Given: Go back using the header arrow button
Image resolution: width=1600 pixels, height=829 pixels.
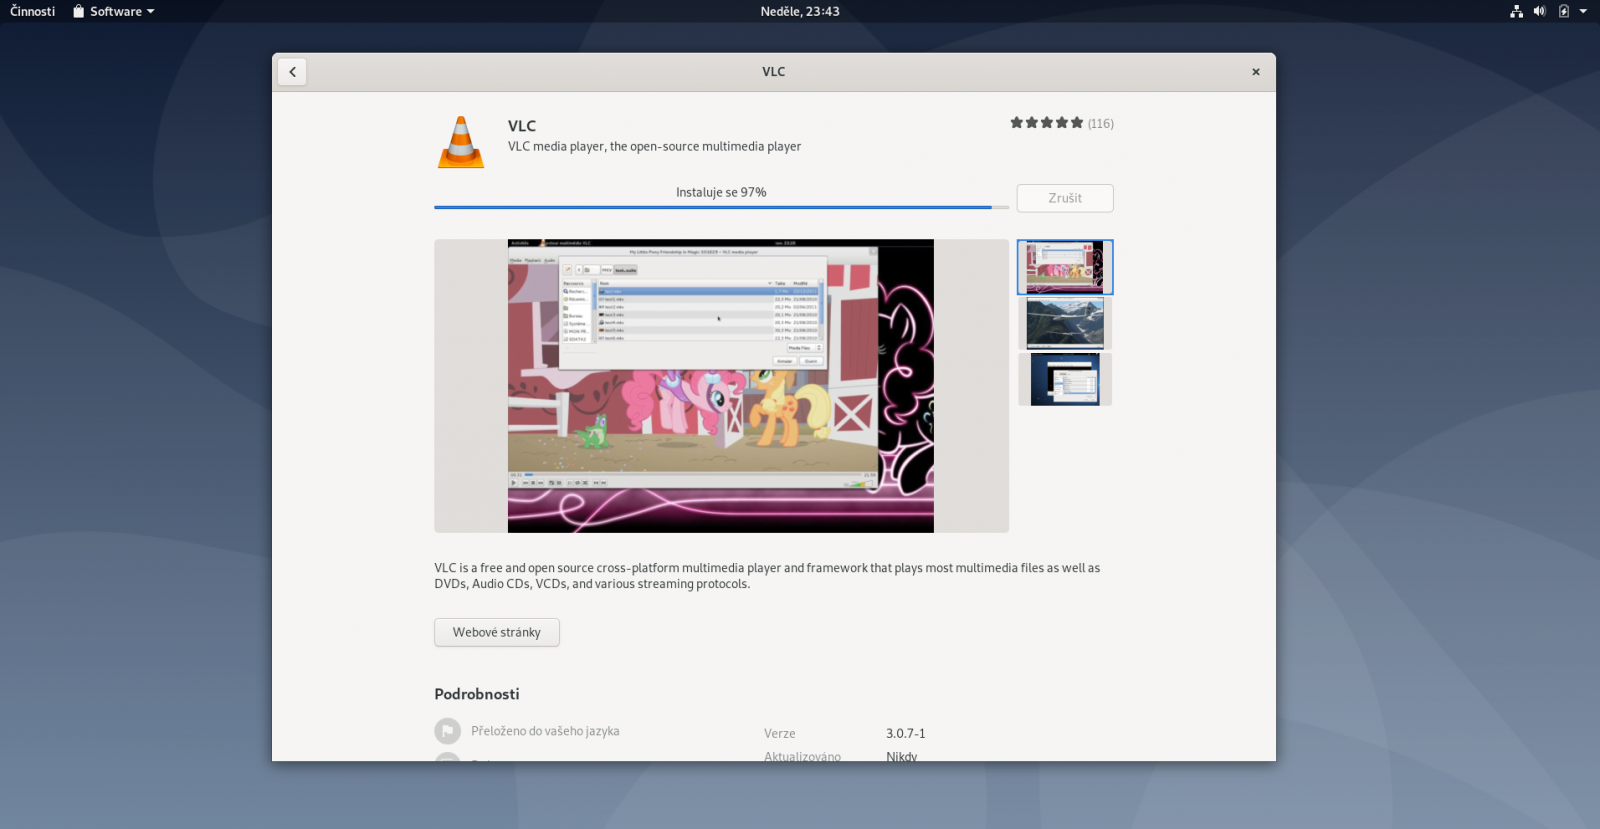Looking at the screenshot, I should coord(292,72).
